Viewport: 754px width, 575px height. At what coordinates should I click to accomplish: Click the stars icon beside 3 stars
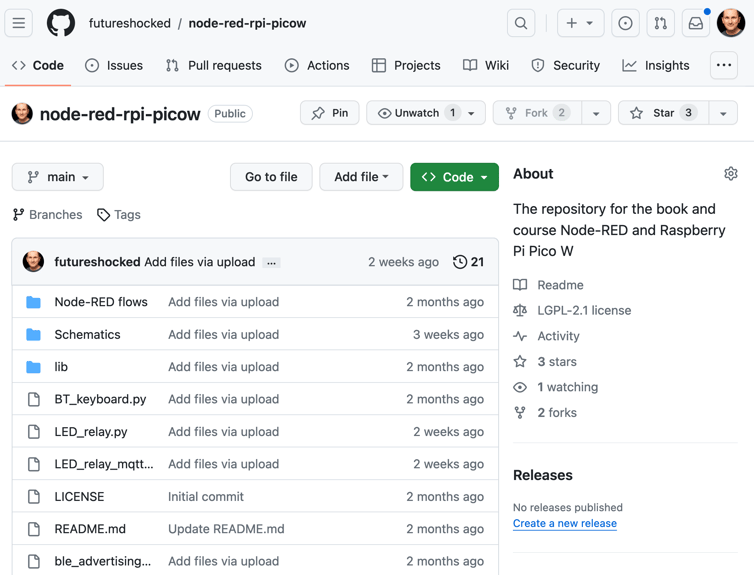click(x=520, y=362)
